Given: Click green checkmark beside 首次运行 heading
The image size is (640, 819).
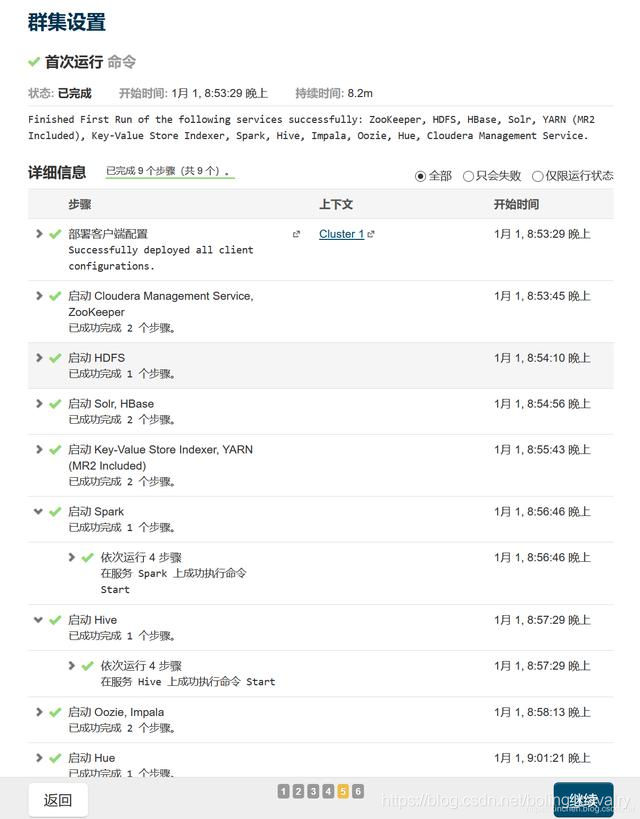Looking at the screenshot, I should 34,62.
